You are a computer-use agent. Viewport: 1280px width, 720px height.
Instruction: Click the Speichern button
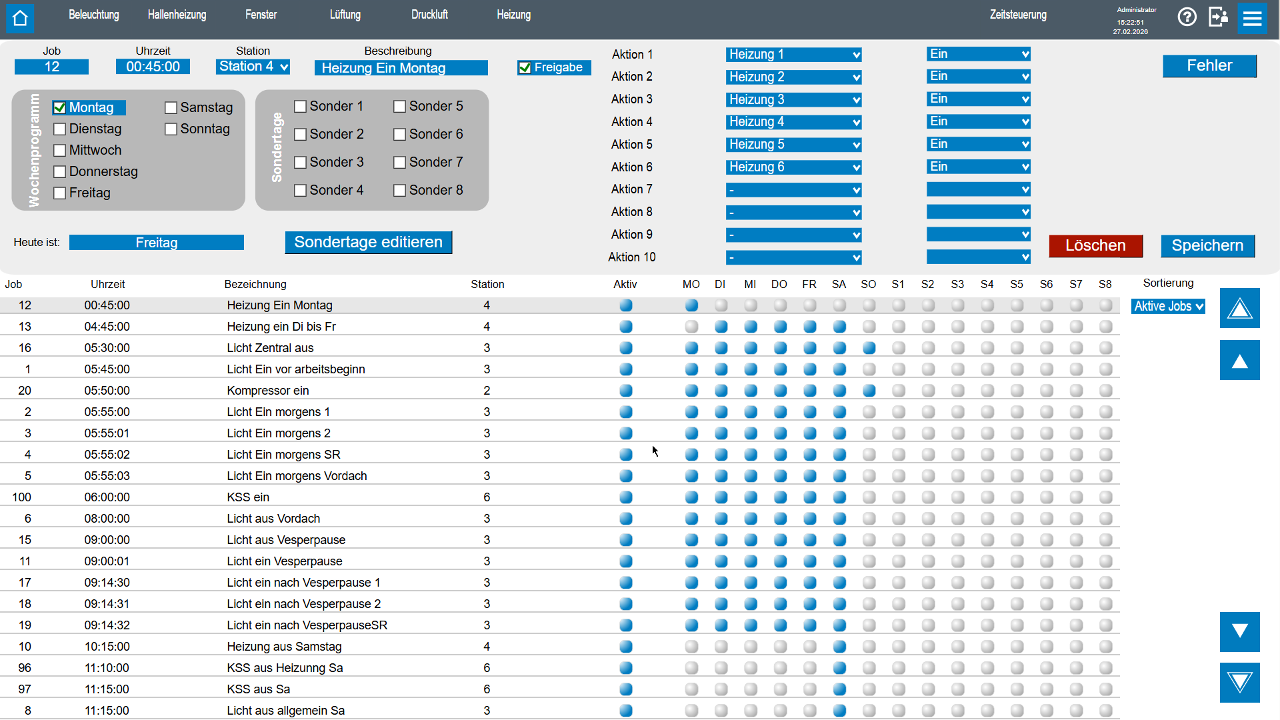pos(1207,246)
